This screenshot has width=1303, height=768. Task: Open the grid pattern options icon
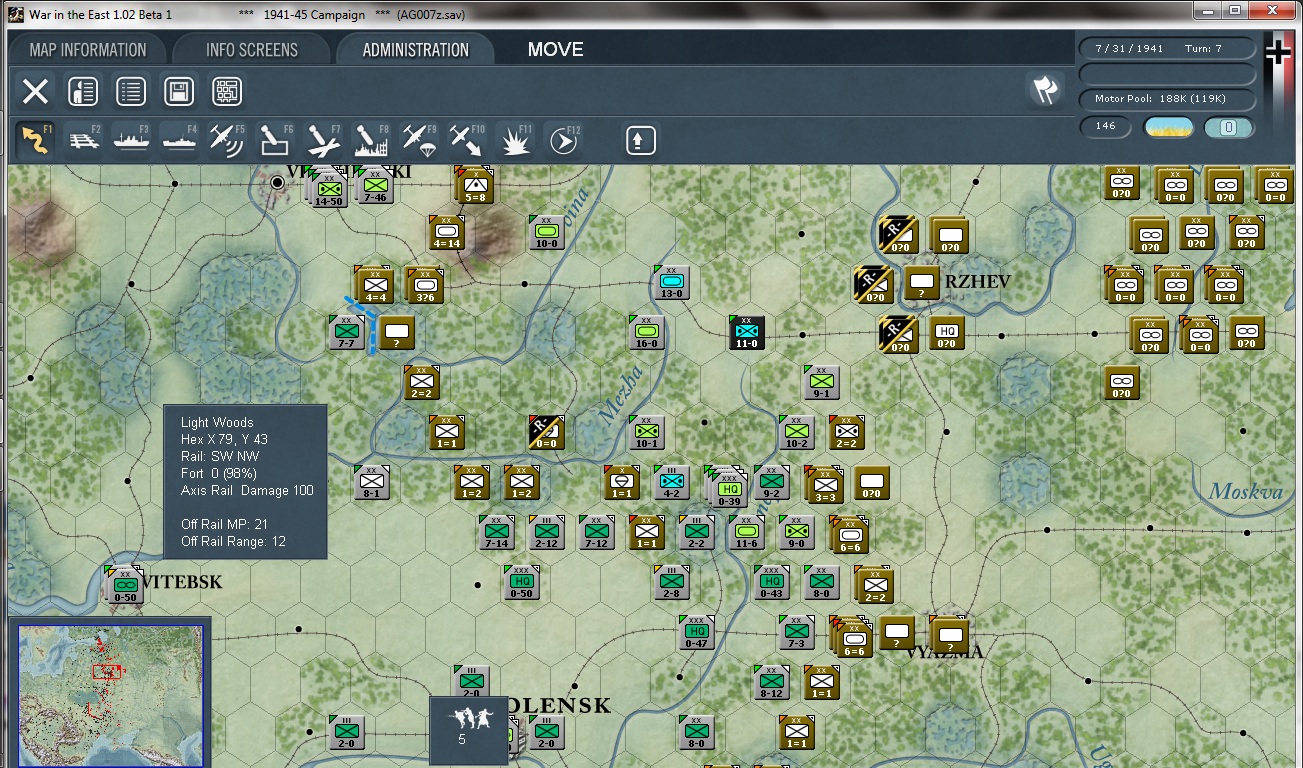point(227,92)
